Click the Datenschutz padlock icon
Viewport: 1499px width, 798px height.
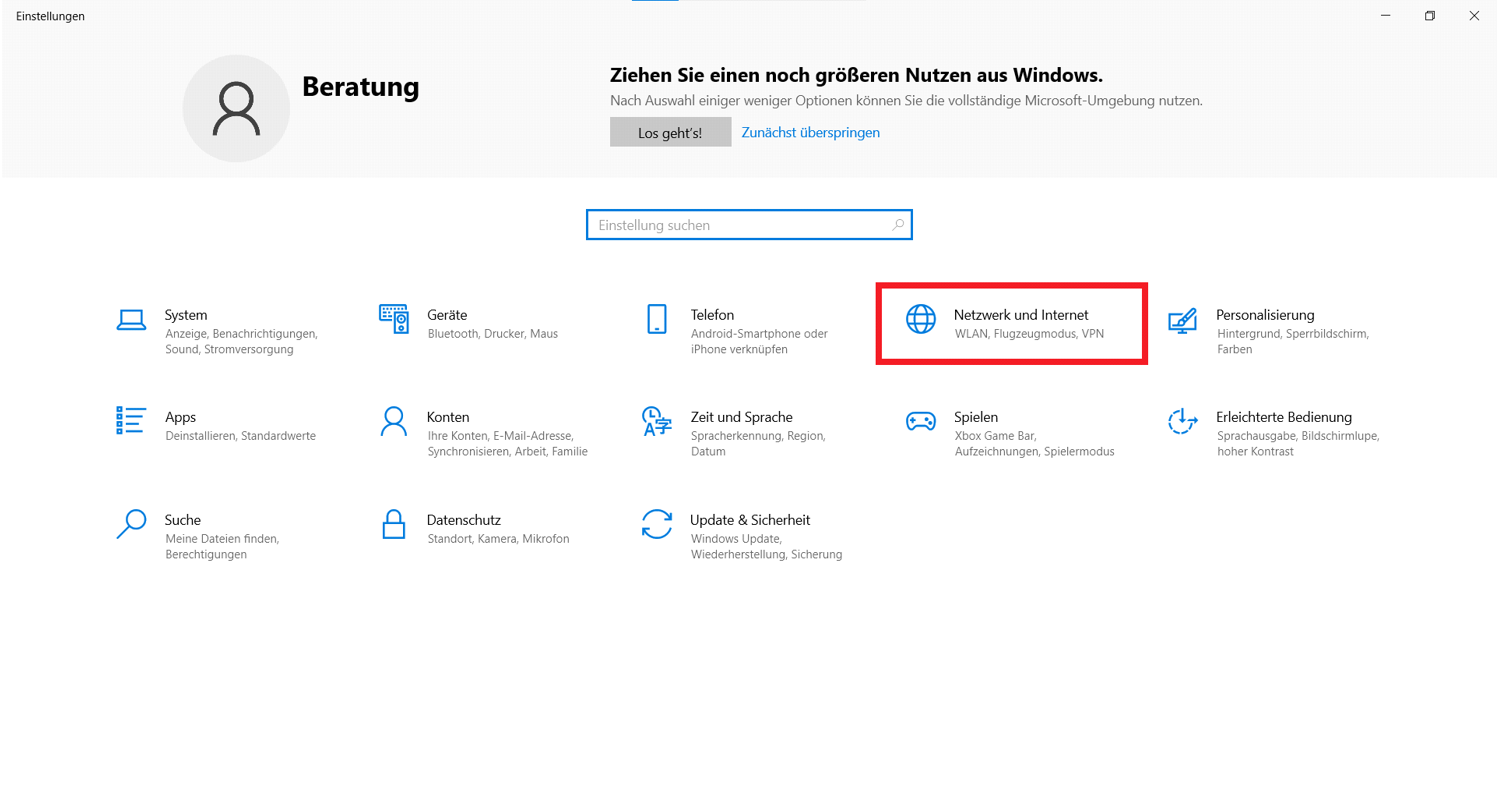point(394,523)
